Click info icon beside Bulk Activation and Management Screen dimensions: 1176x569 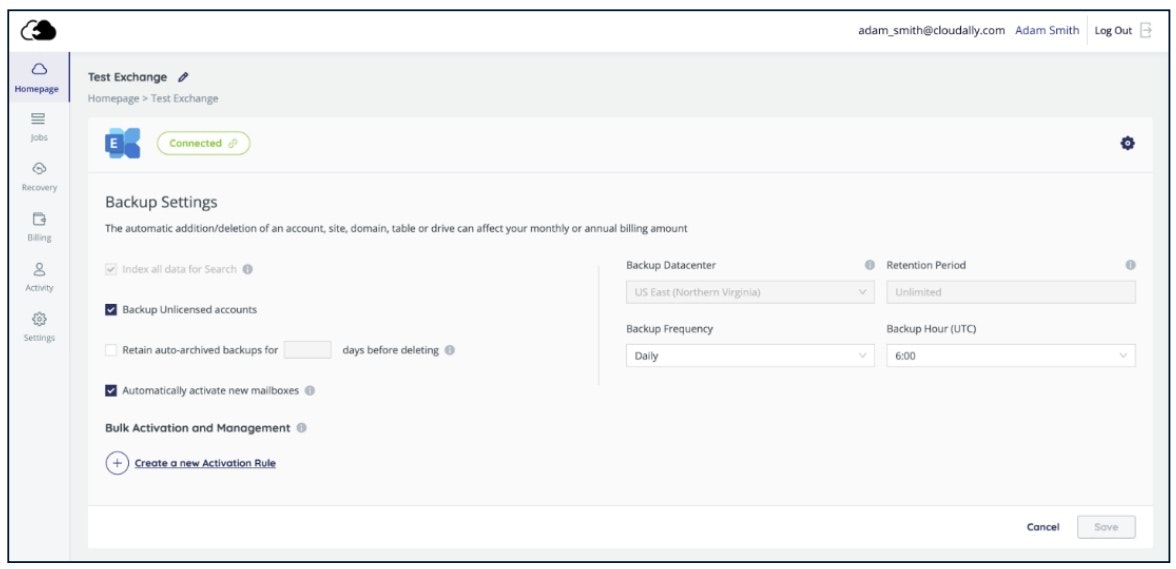(302, 428)
